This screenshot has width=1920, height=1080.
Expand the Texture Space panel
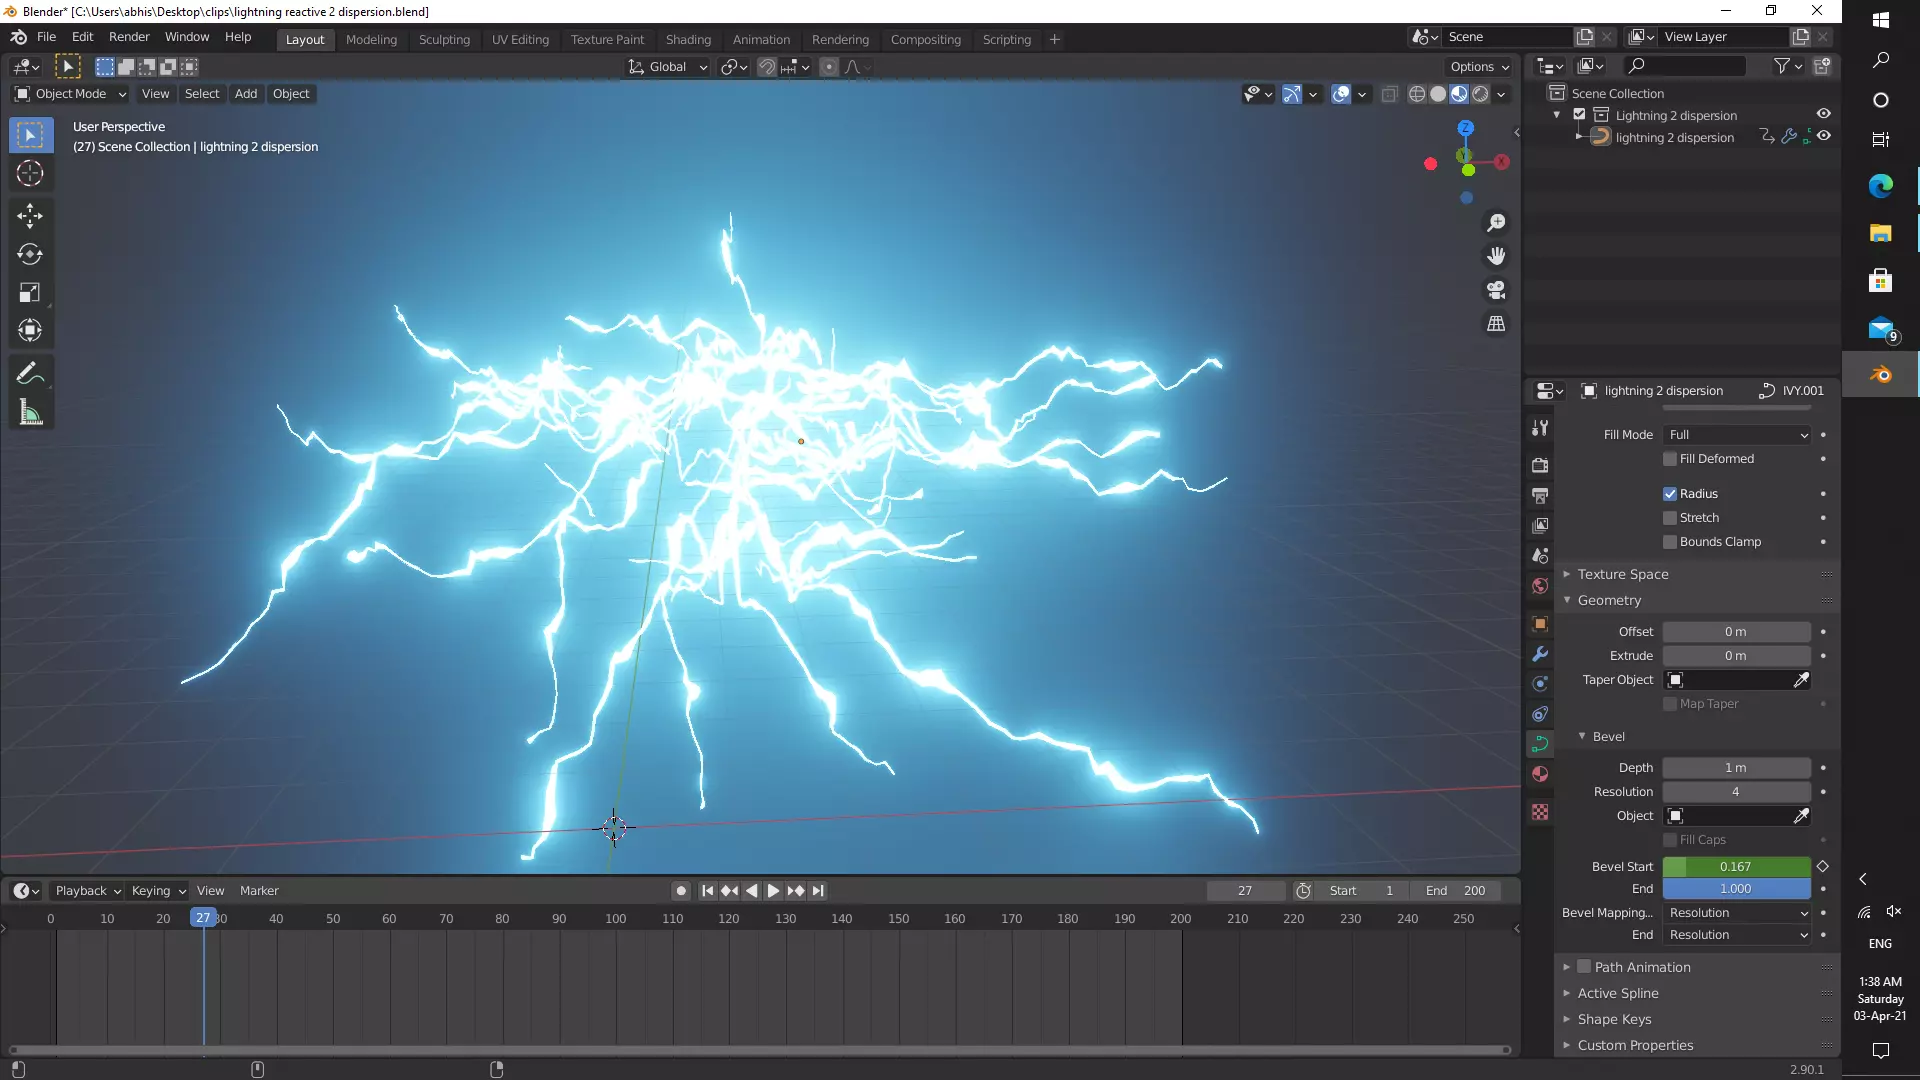(x=1622, y=574)
